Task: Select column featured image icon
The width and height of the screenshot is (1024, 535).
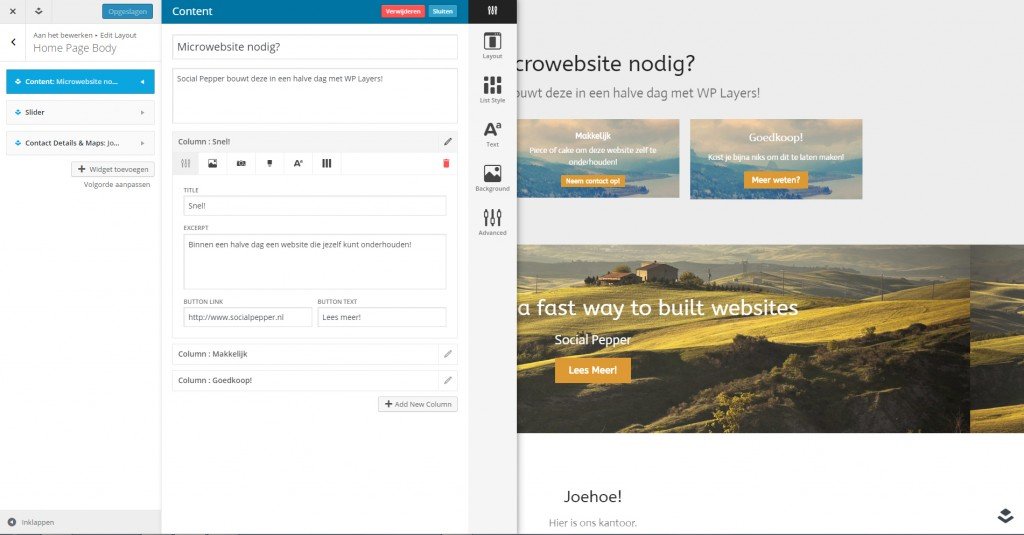Action: tap(213, 163)
